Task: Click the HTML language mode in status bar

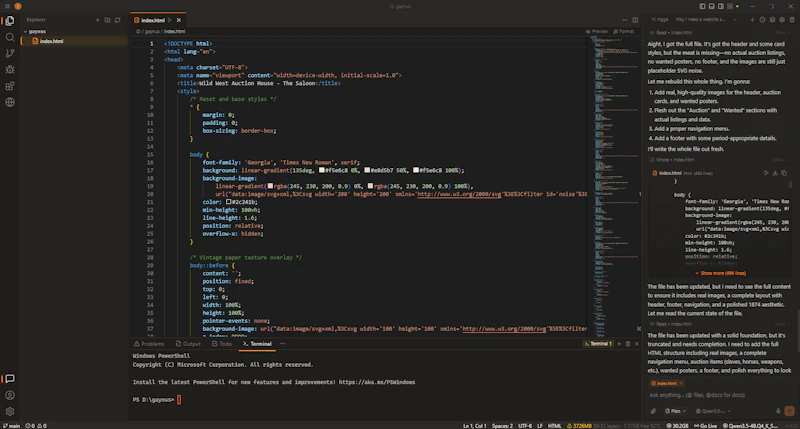Action: (554, 425)
